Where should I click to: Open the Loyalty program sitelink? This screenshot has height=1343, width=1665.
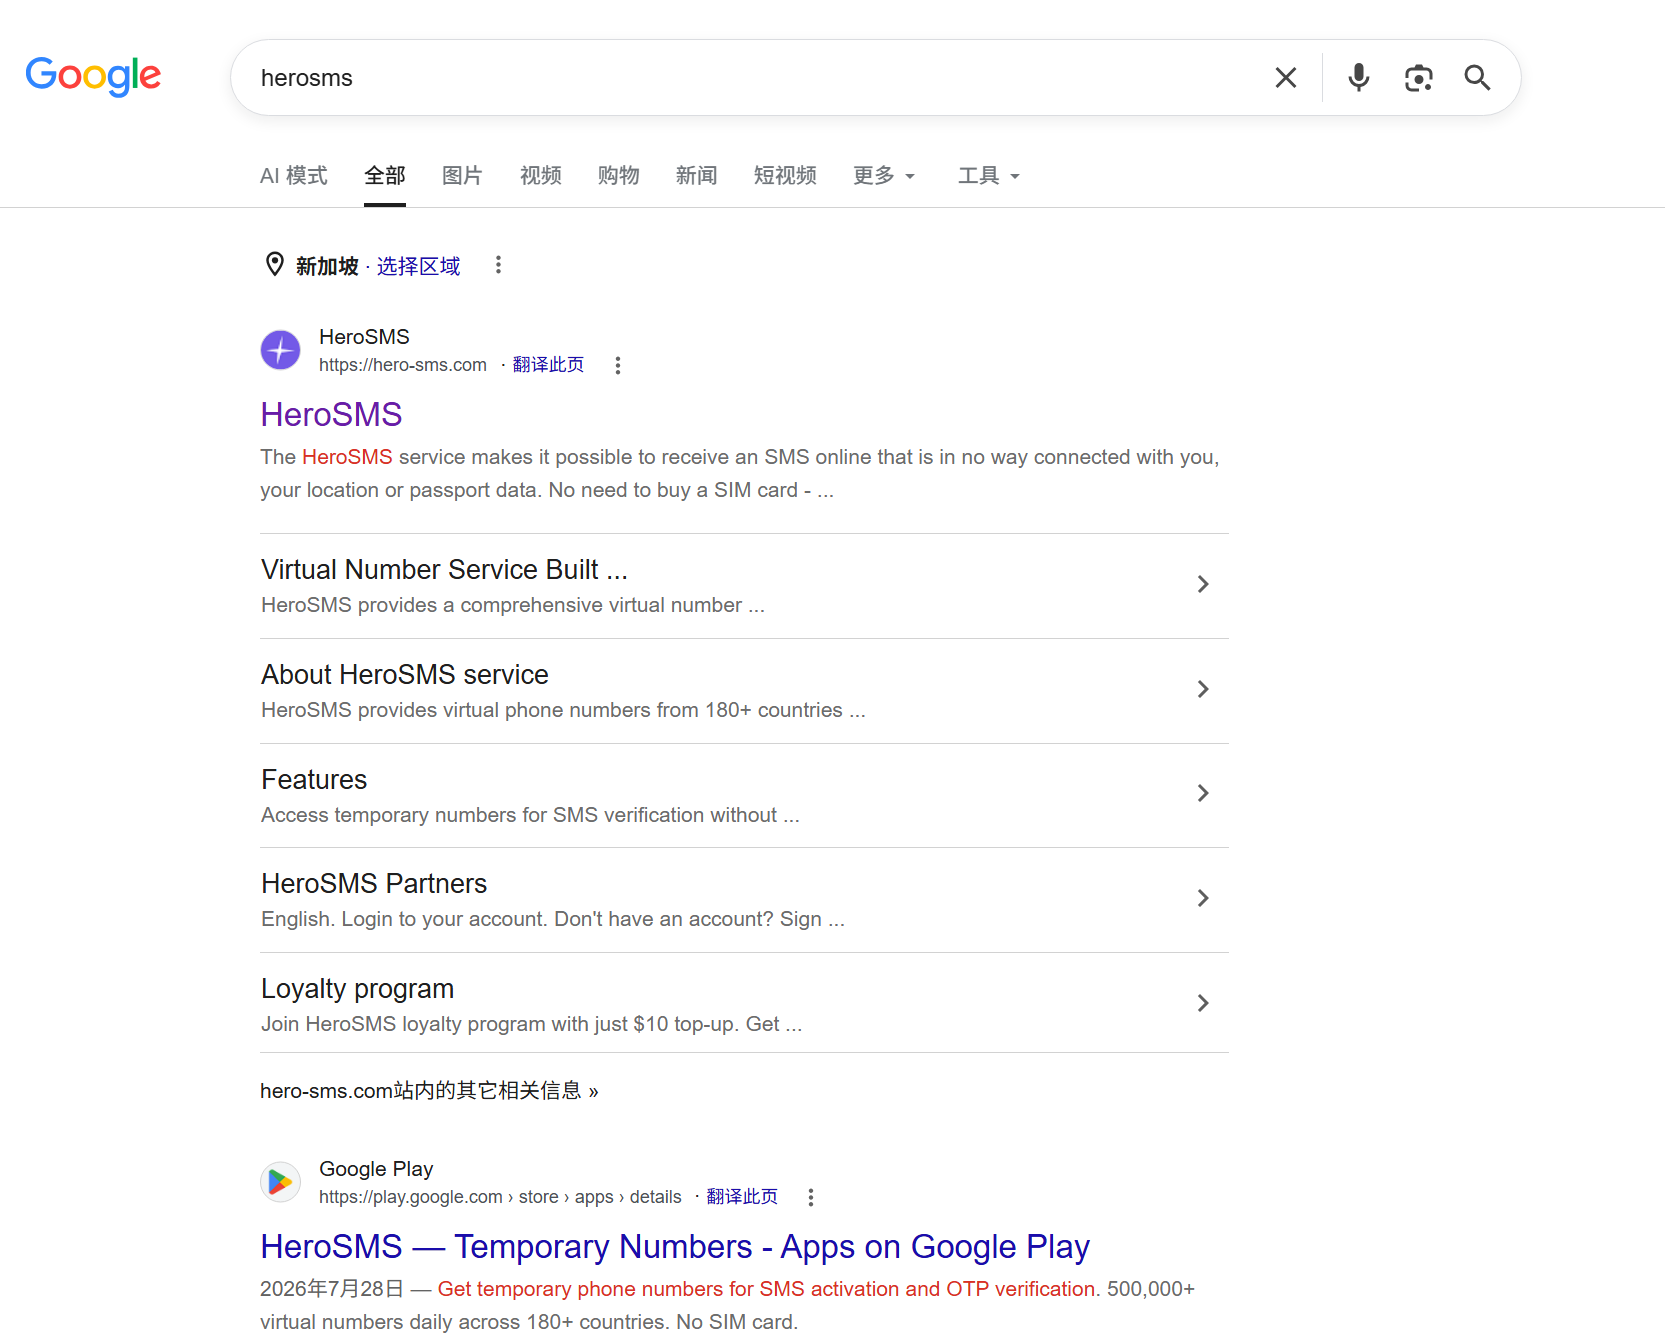pos(357,988)
